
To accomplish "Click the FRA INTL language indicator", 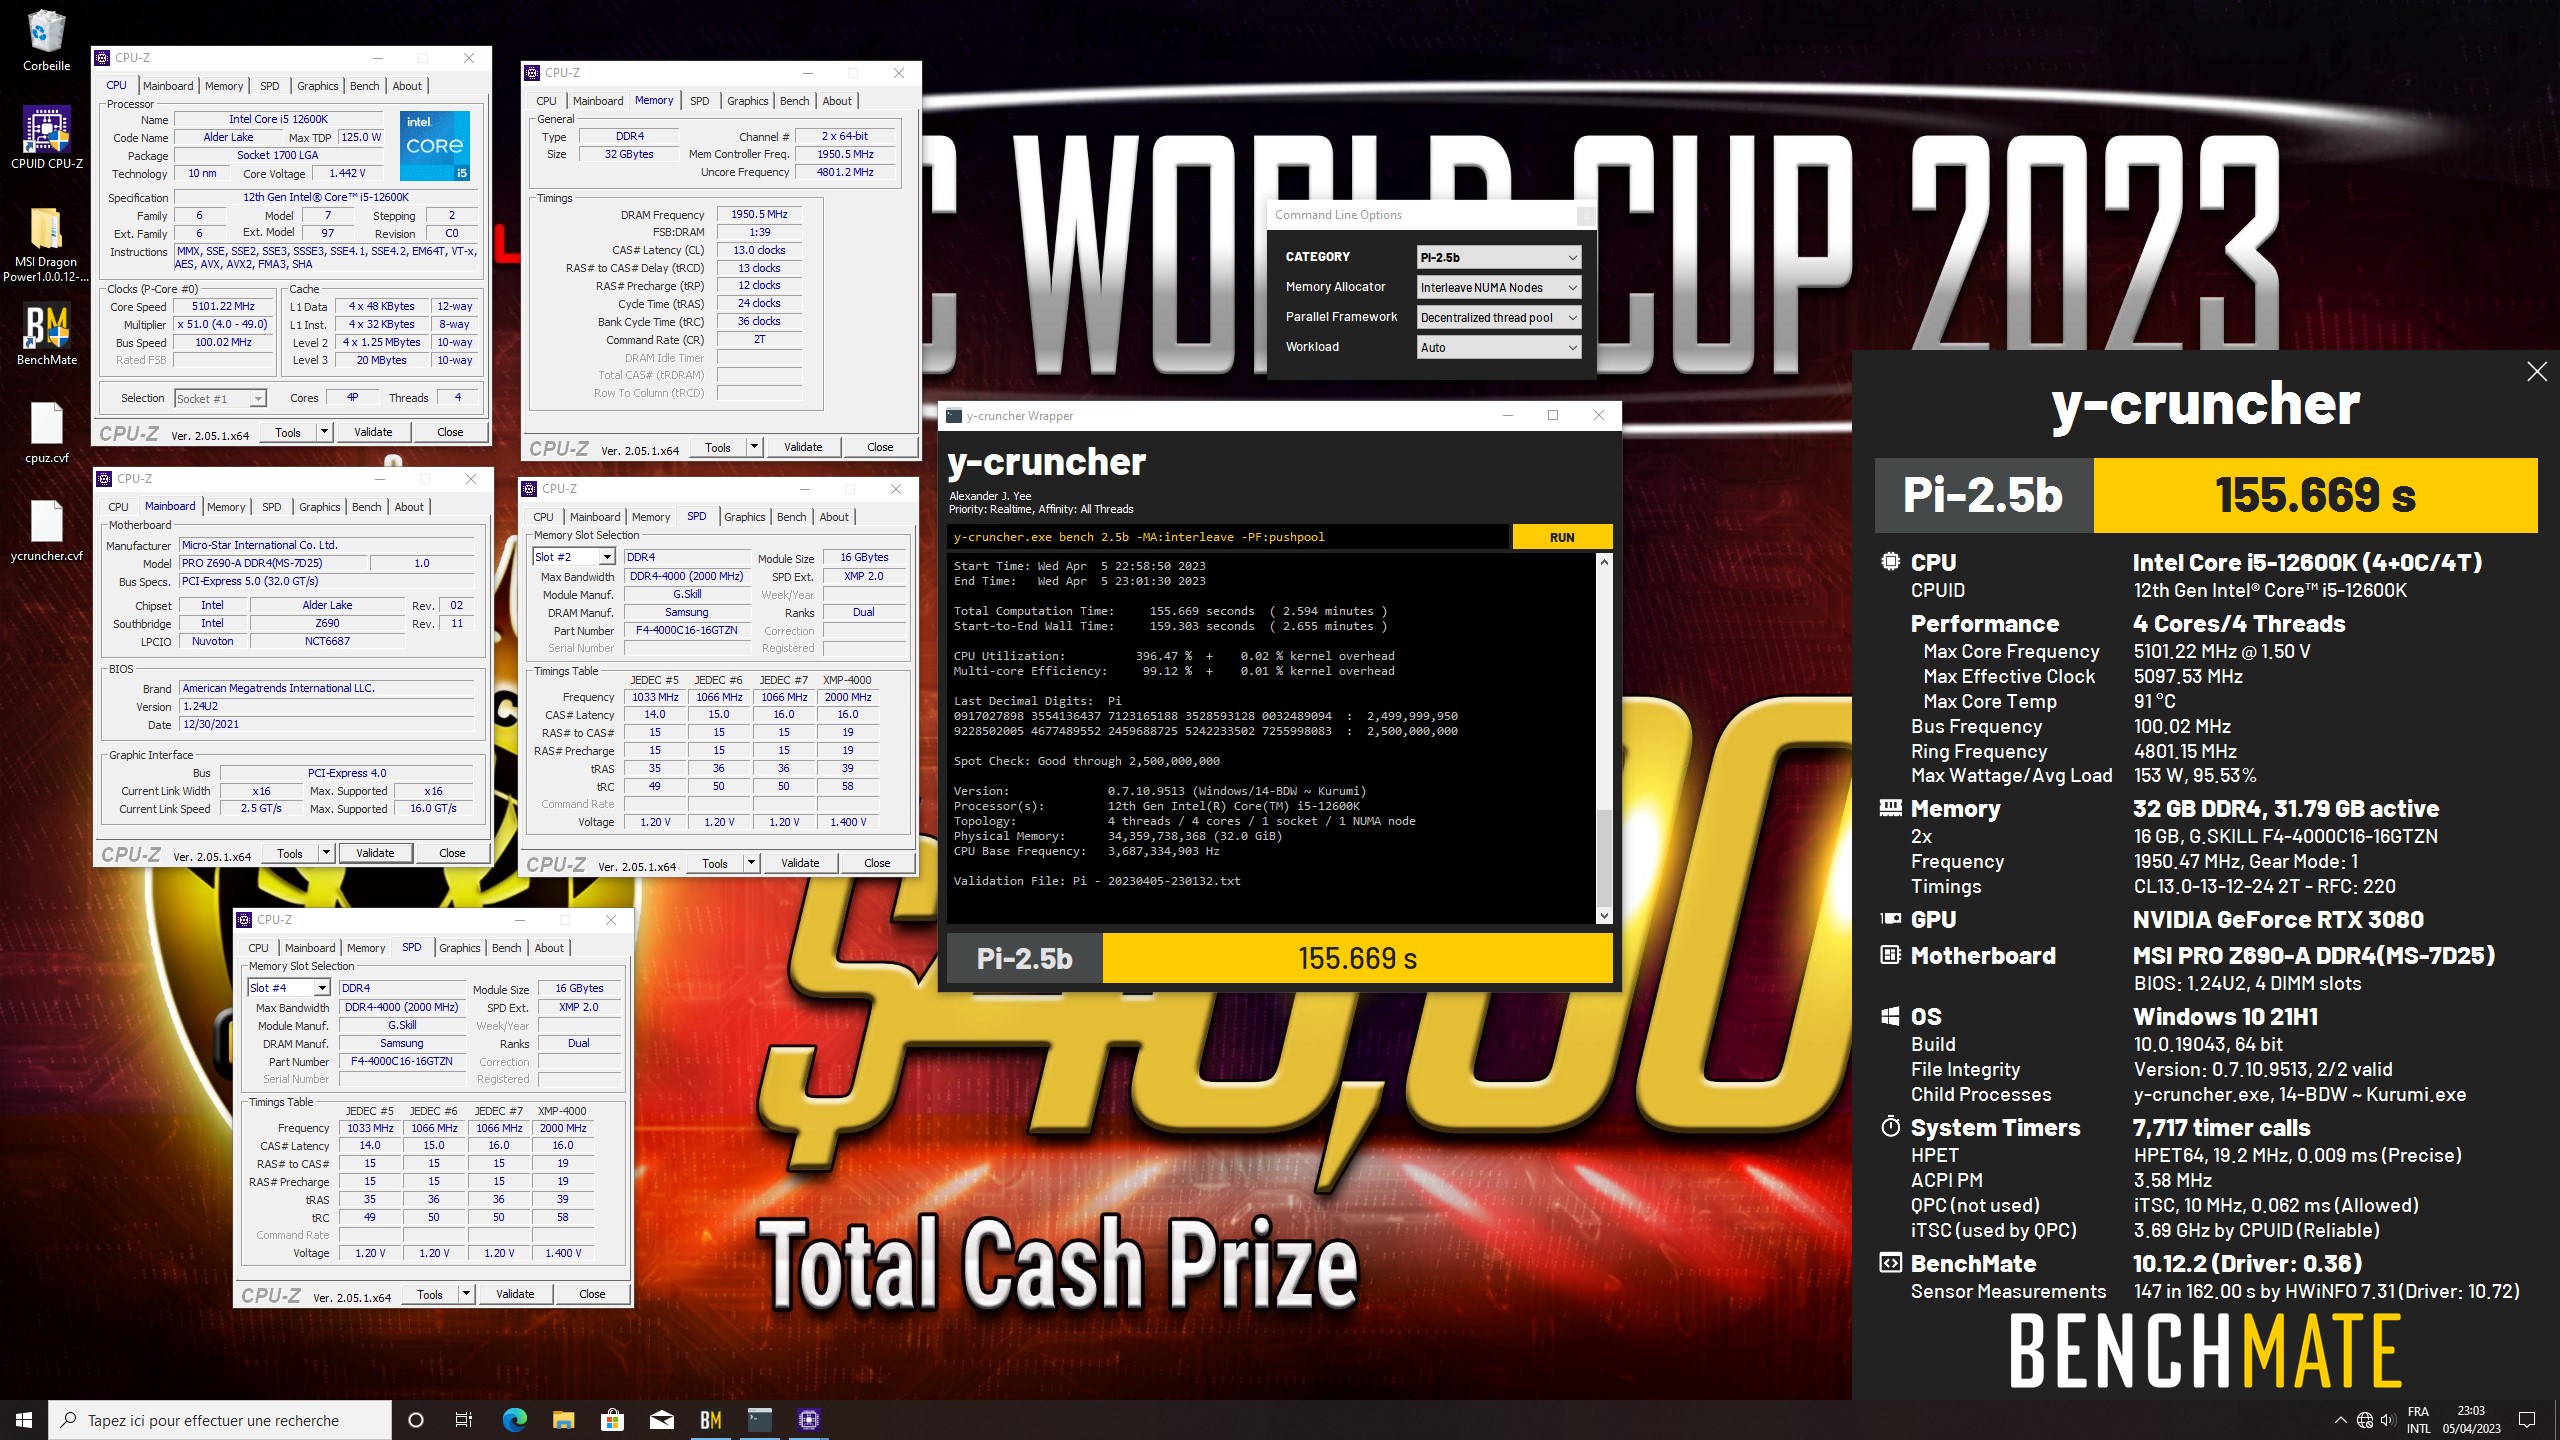I will pyautogui.click(x=2418, y=1420).
